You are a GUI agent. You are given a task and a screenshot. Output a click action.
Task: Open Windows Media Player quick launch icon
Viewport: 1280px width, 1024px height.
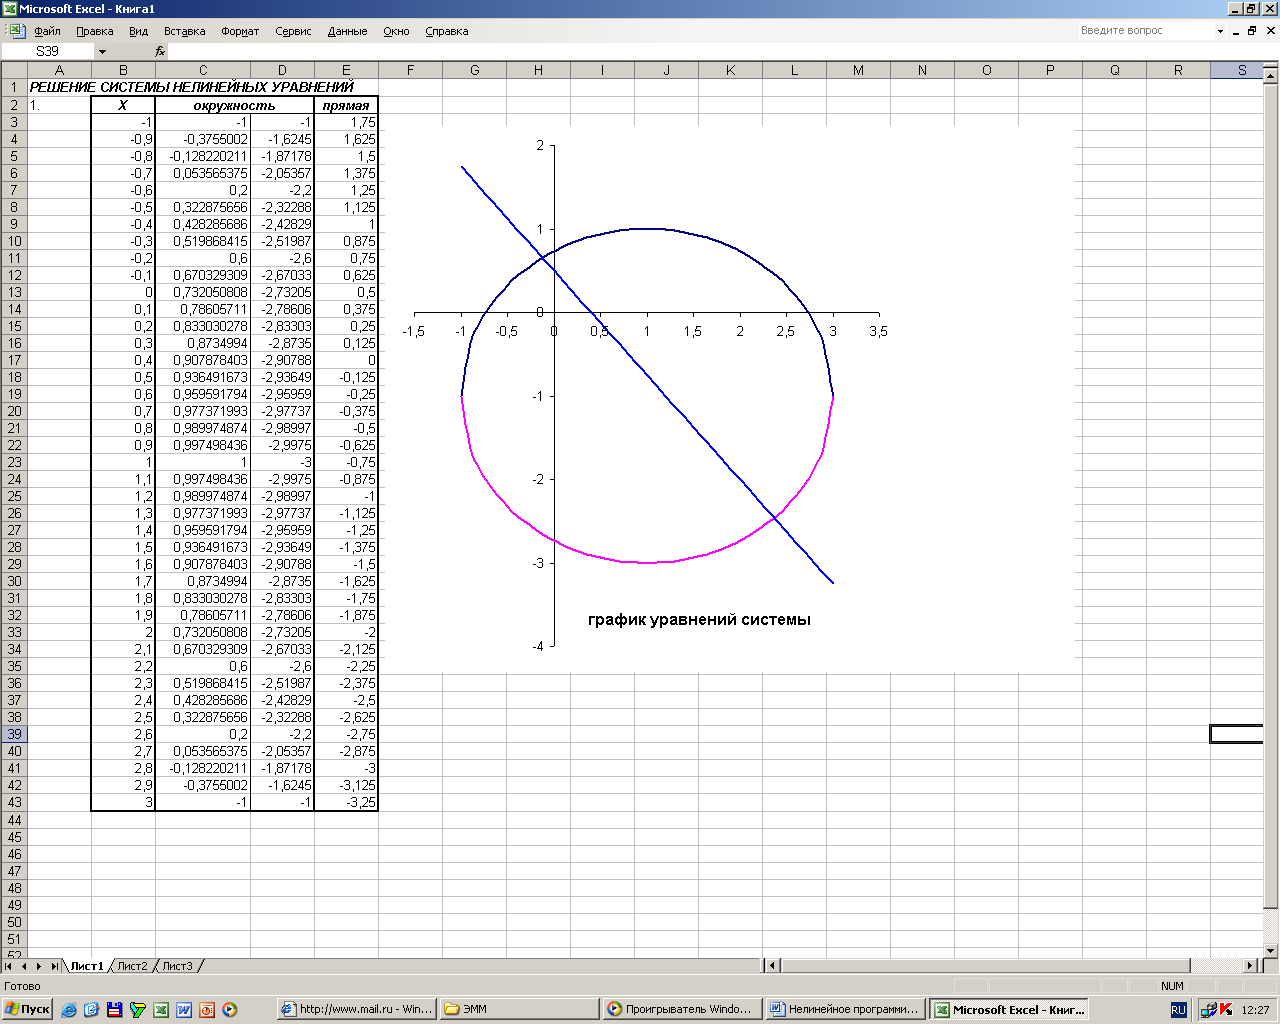[230, 1010]
